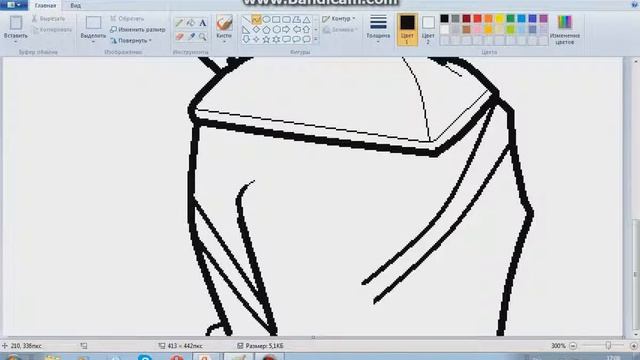Click the 413 × 442пкс canvas dimensions
Screen dimensions: 640x360
tap(185, 346)
